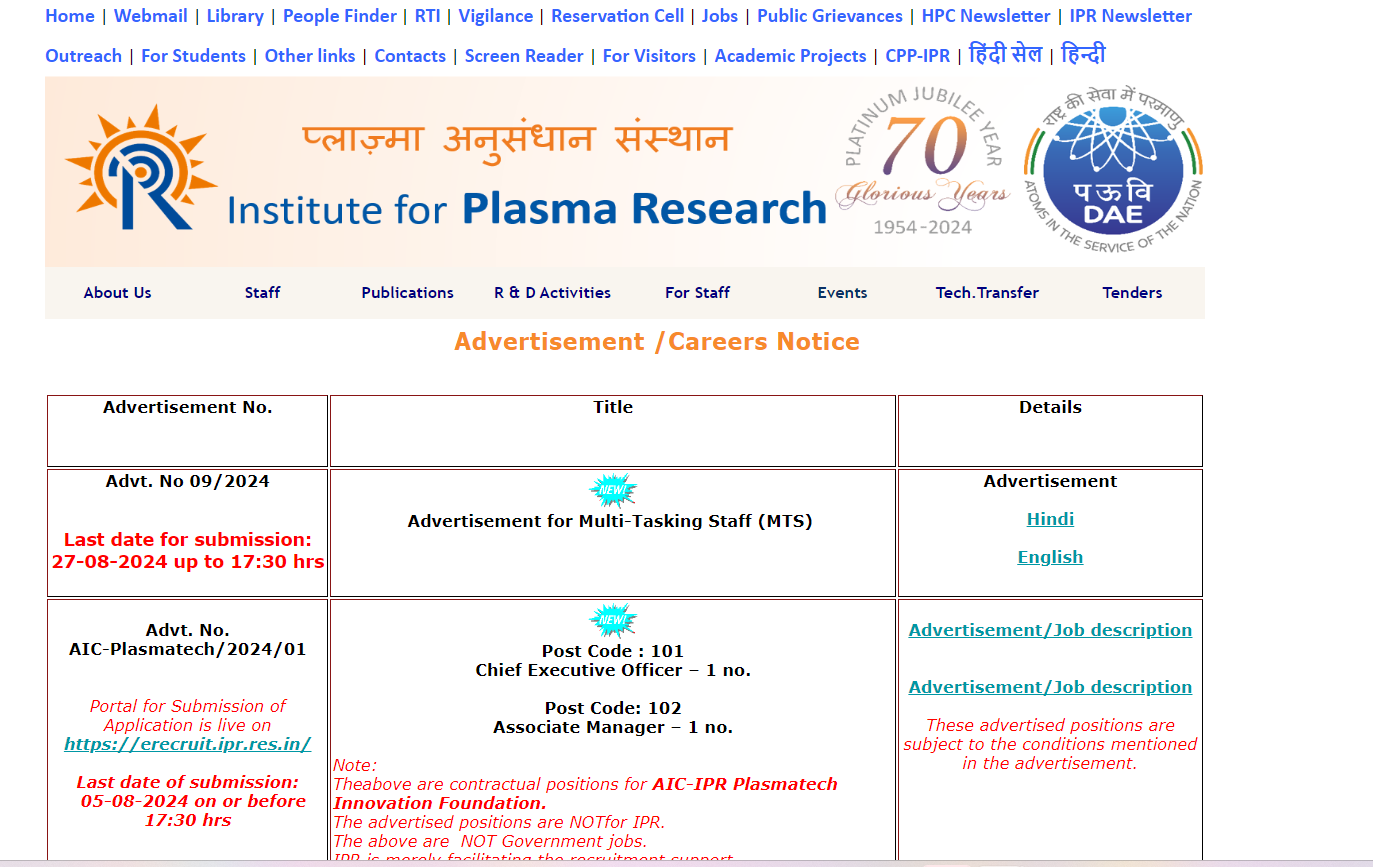Viewport: 1373px width, 867px height.
Task: Click the RTI link
Action: tap(427, 16)
